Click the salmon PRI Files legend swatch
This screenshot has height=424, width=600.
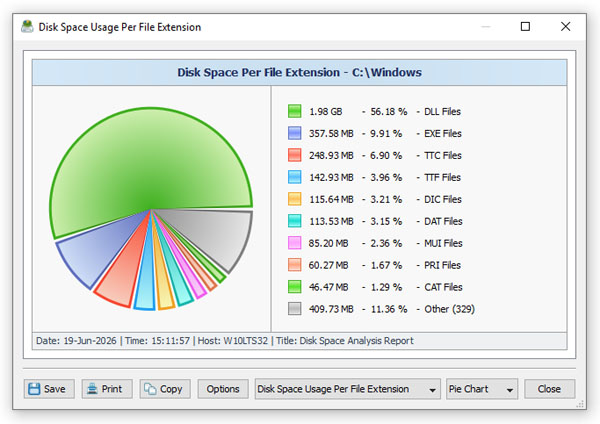click(x=294, y=265)
